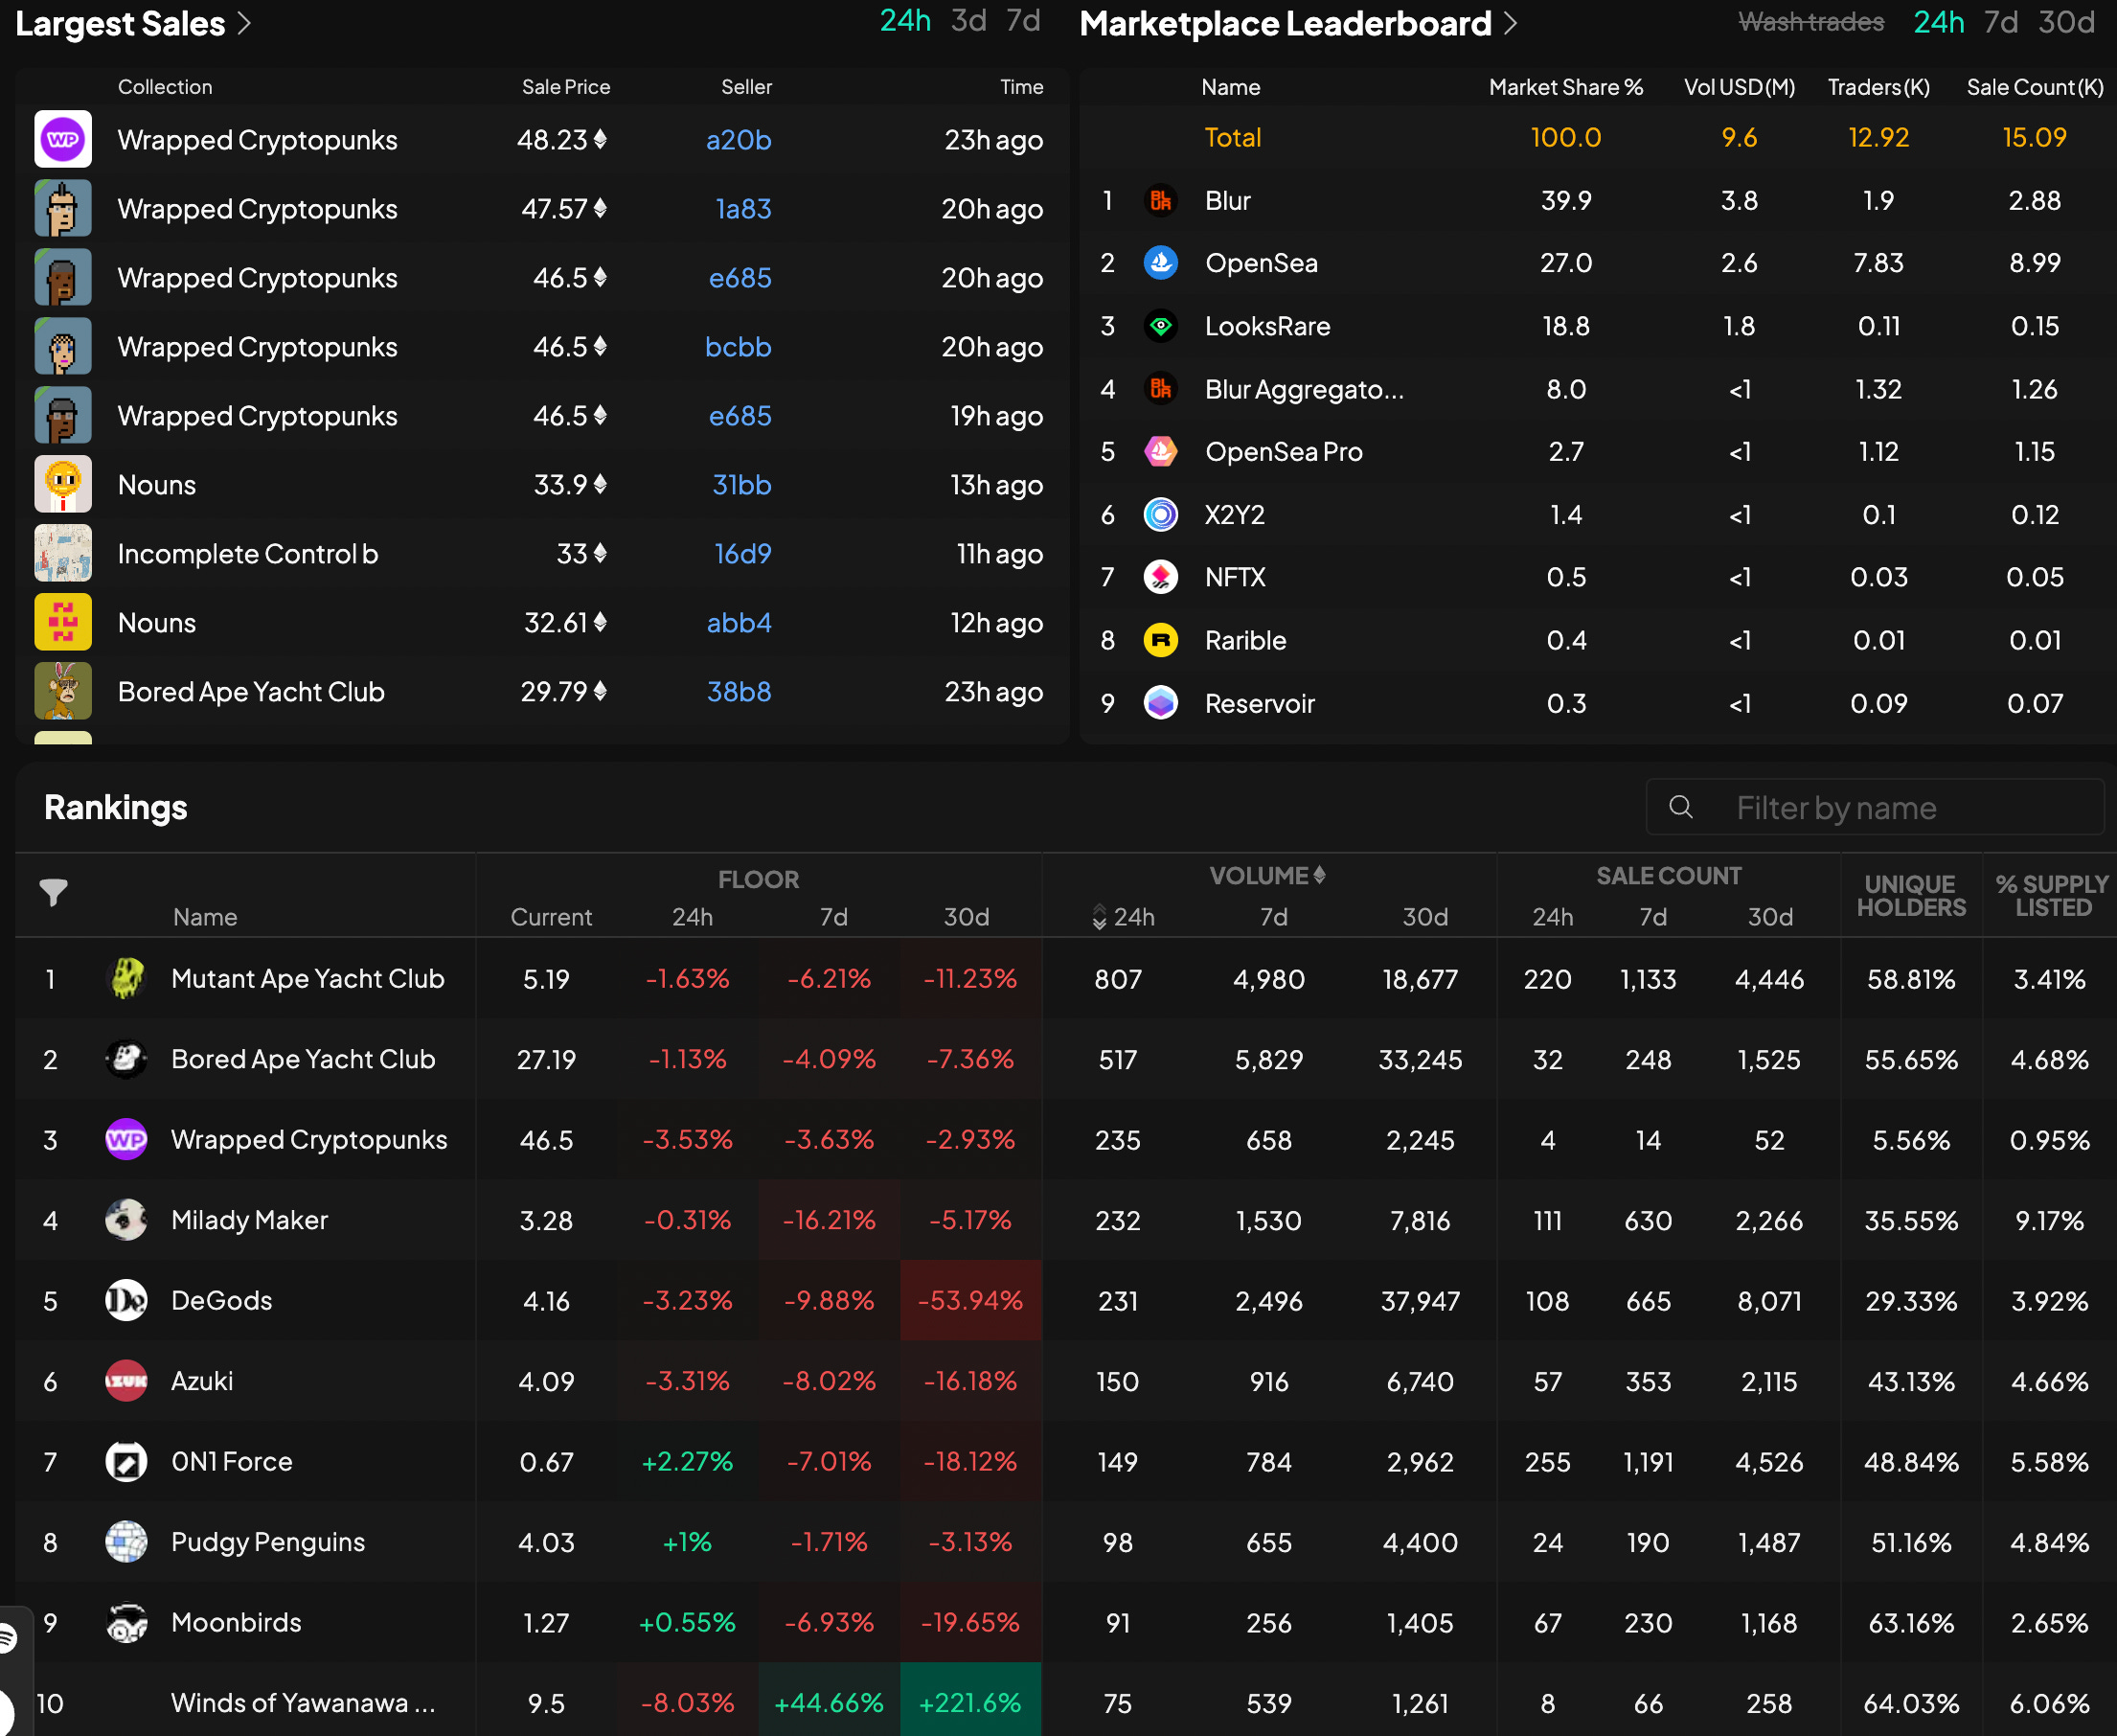Open the 33.9 ETH Nouns sale thumbnail
Image resolution: width=2117 pixels, height=1736 pixels.
(x=63, y=484)
